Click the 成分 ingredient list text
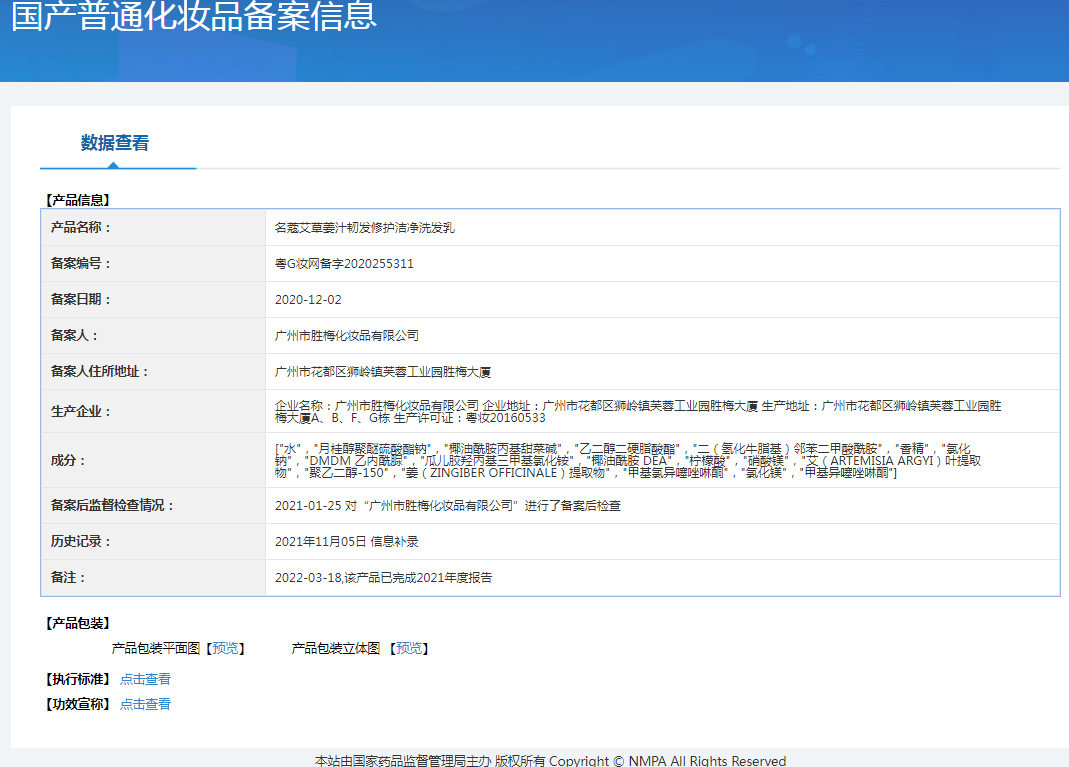Screen dimensions: 1069x767 tap(628, 460)
